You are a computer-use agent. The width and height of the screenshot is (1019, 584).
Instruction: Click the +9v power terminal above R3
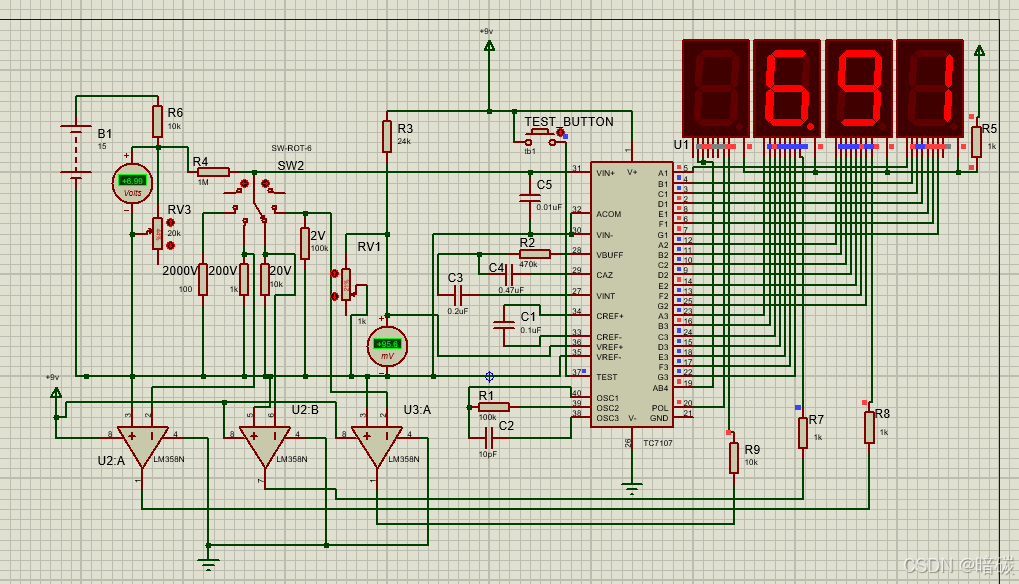[x=489, y=45]
